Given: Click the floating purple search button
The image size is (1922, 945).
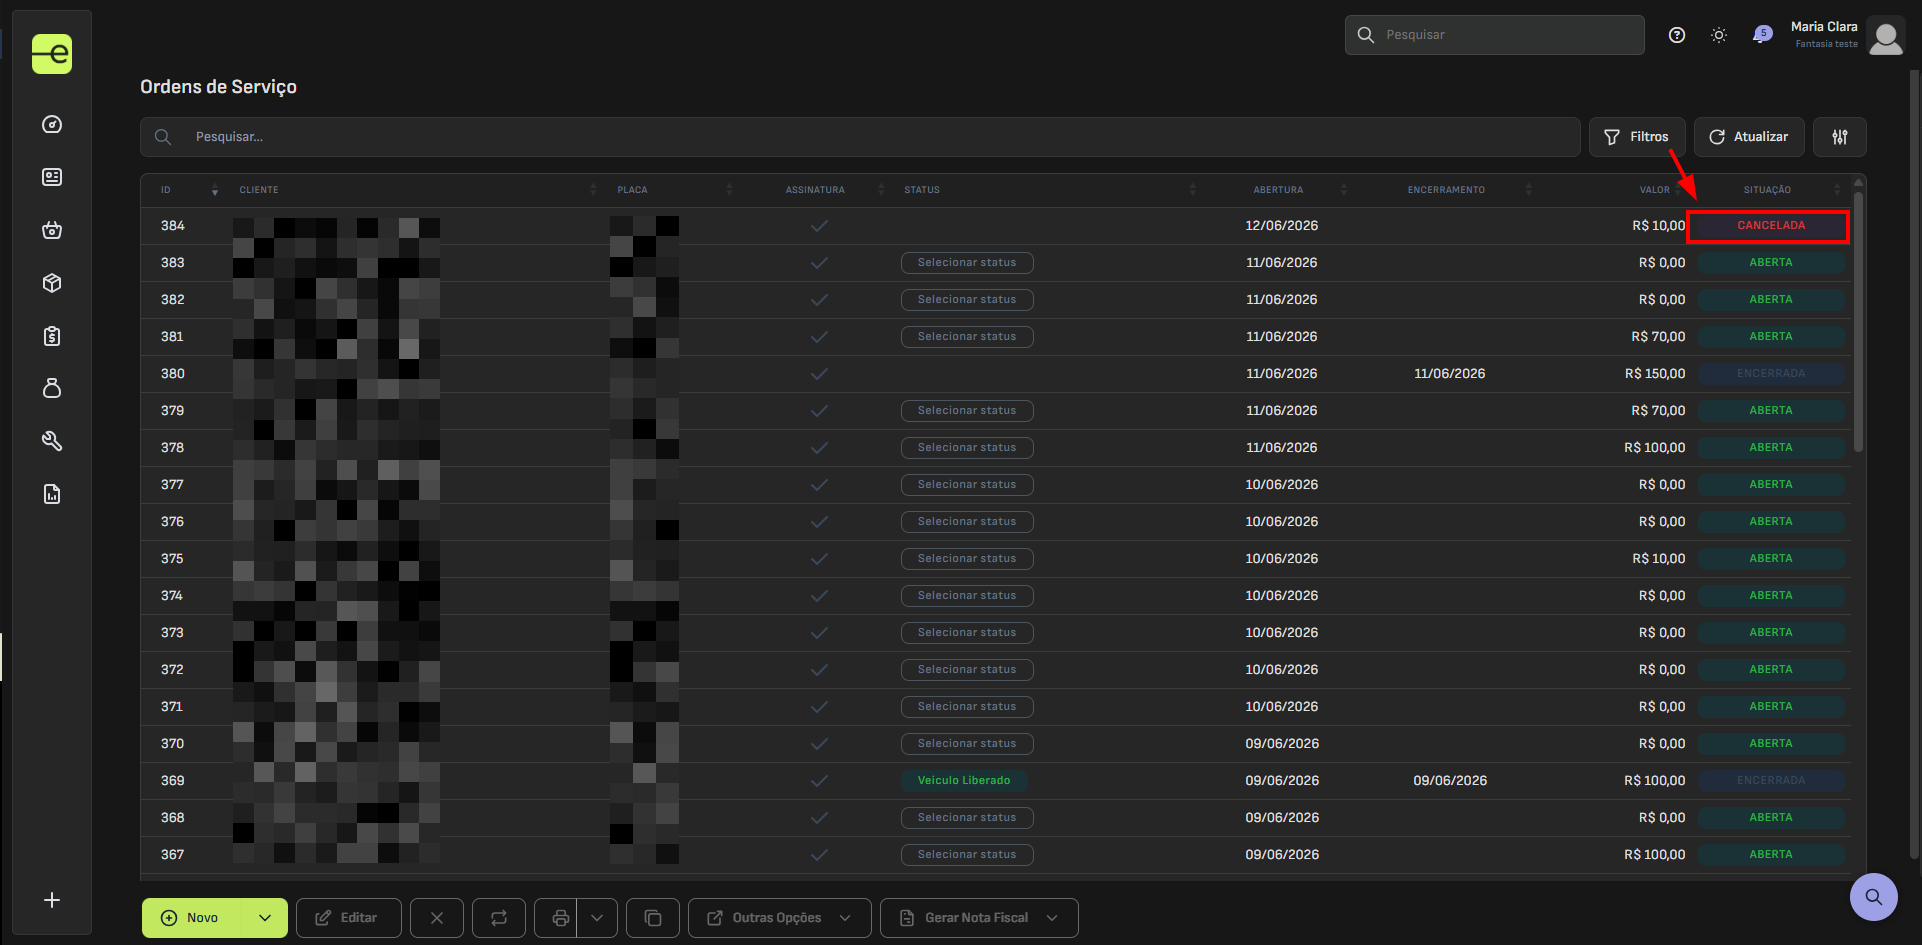Looking at the screenshot, I should 1874,897.
